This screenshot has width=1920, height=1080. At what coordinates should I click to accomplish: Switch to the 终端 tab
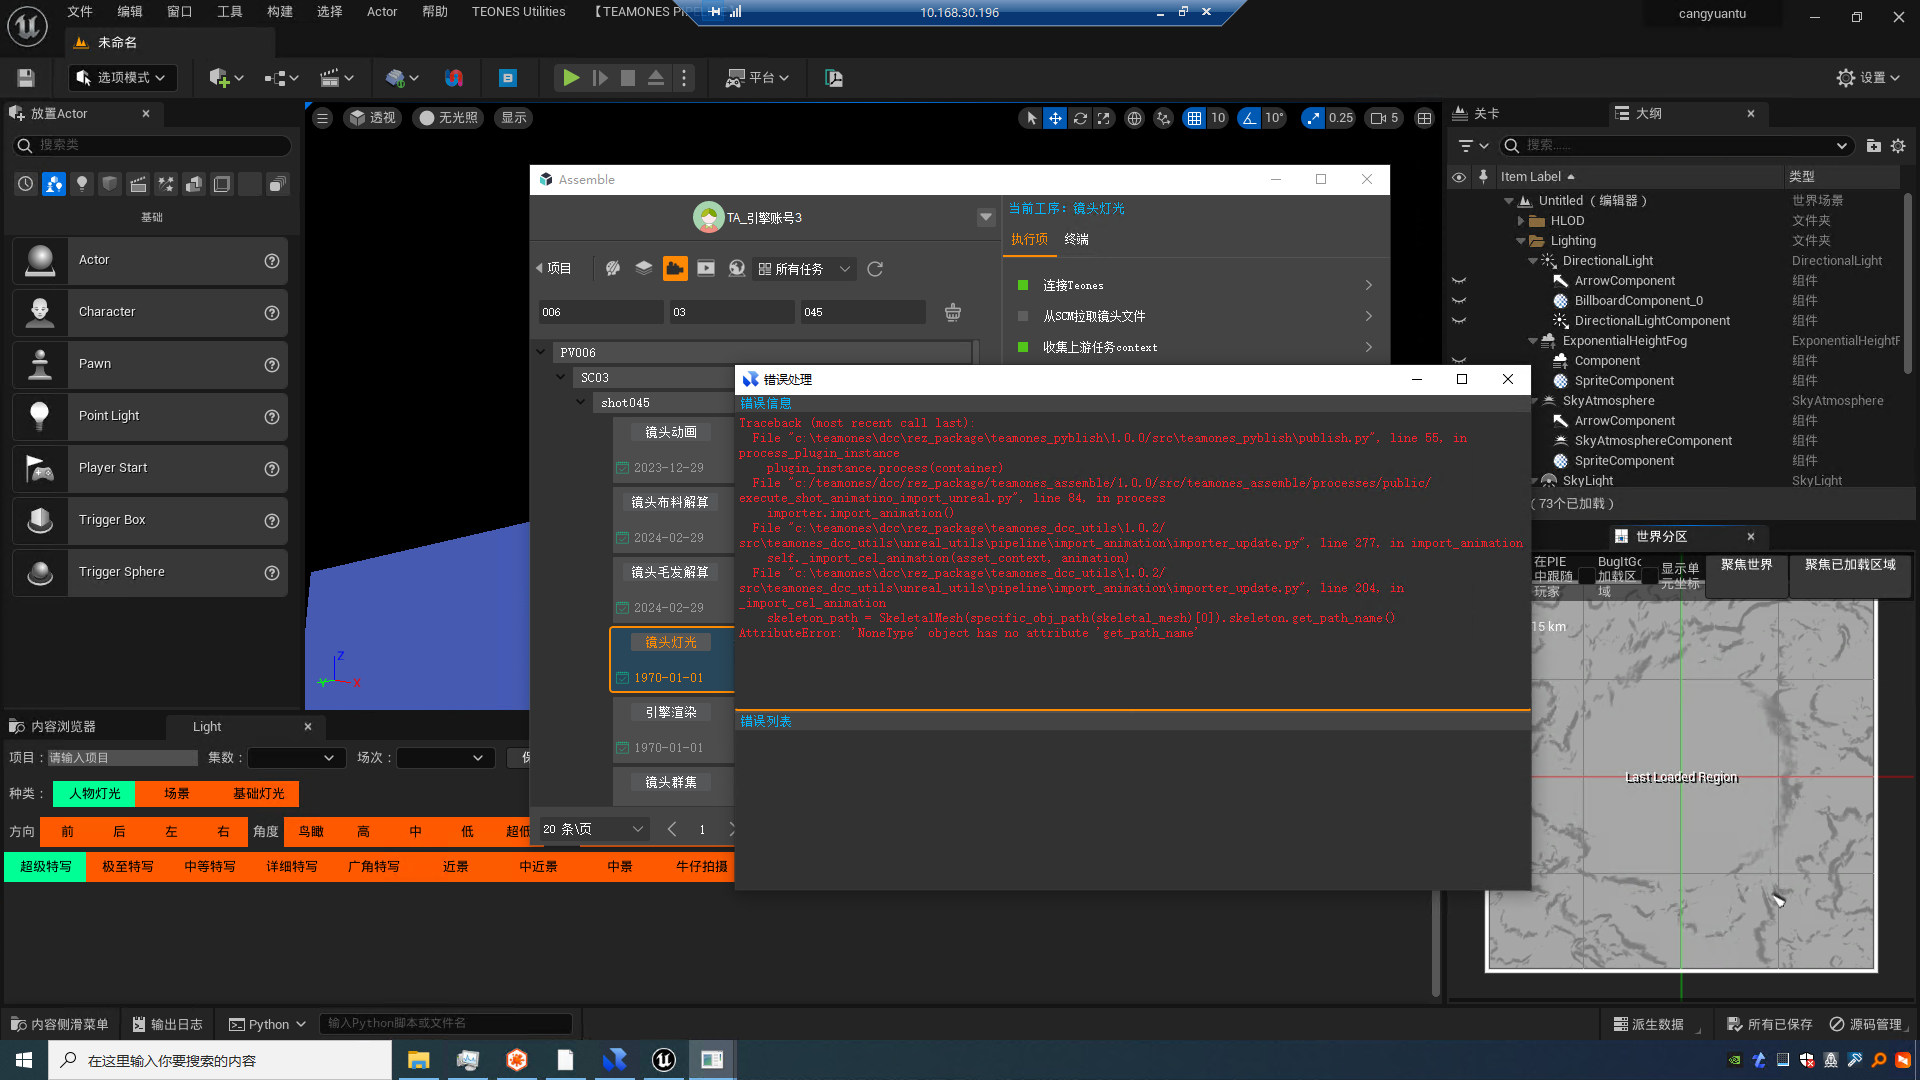pos(1076,239)
